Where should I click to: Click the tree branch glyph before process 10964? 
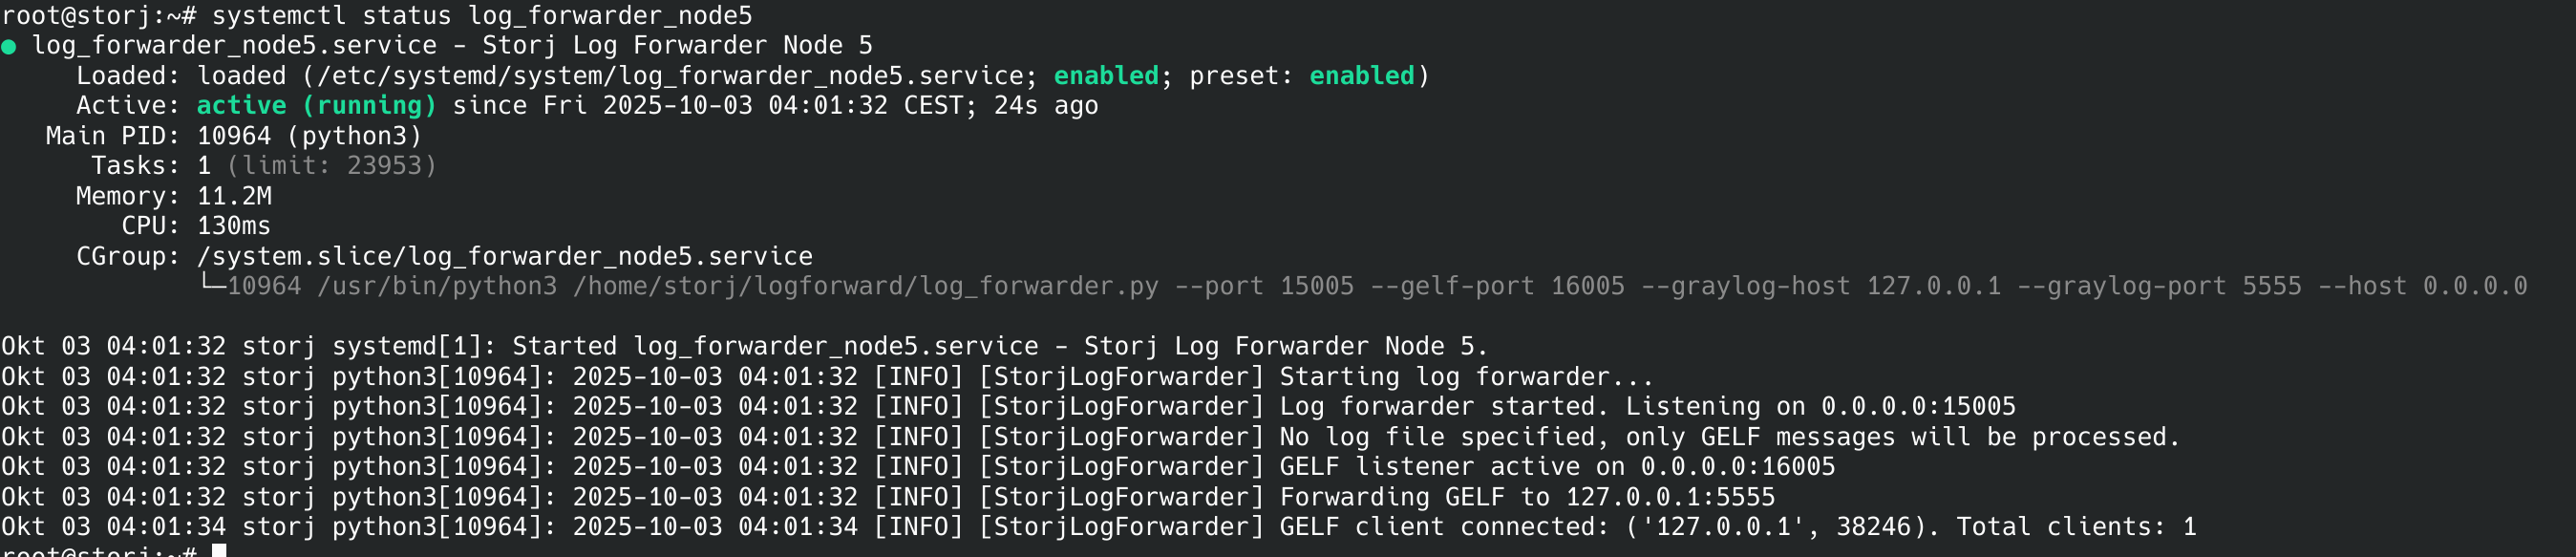[212, 285]
